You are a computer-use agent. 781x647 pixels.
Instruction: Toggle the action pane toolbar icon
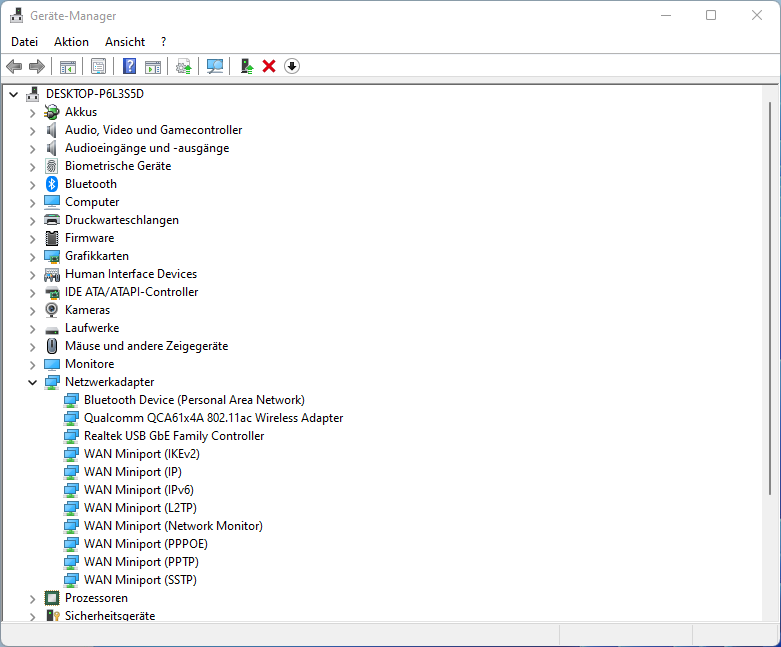pos(153,66)
